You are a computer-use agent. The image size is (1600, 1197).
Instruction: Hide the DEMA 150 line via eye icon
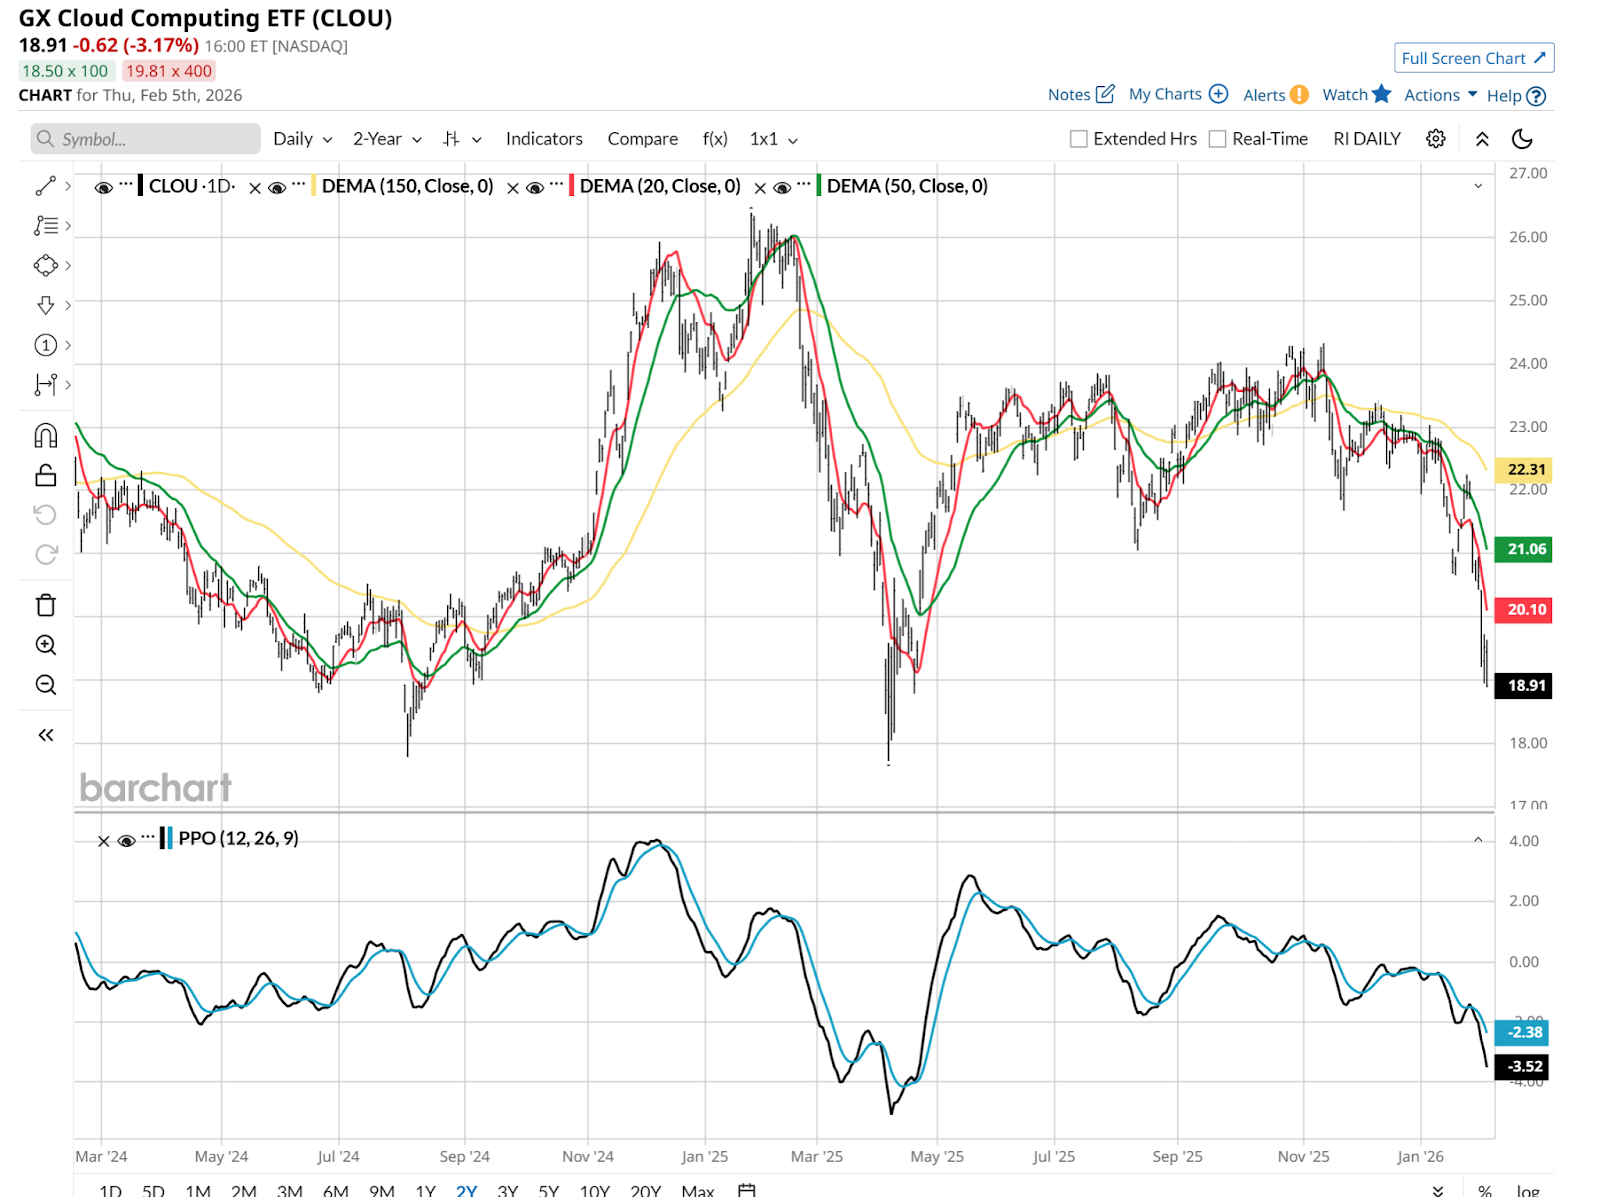(x=277, y=187)
